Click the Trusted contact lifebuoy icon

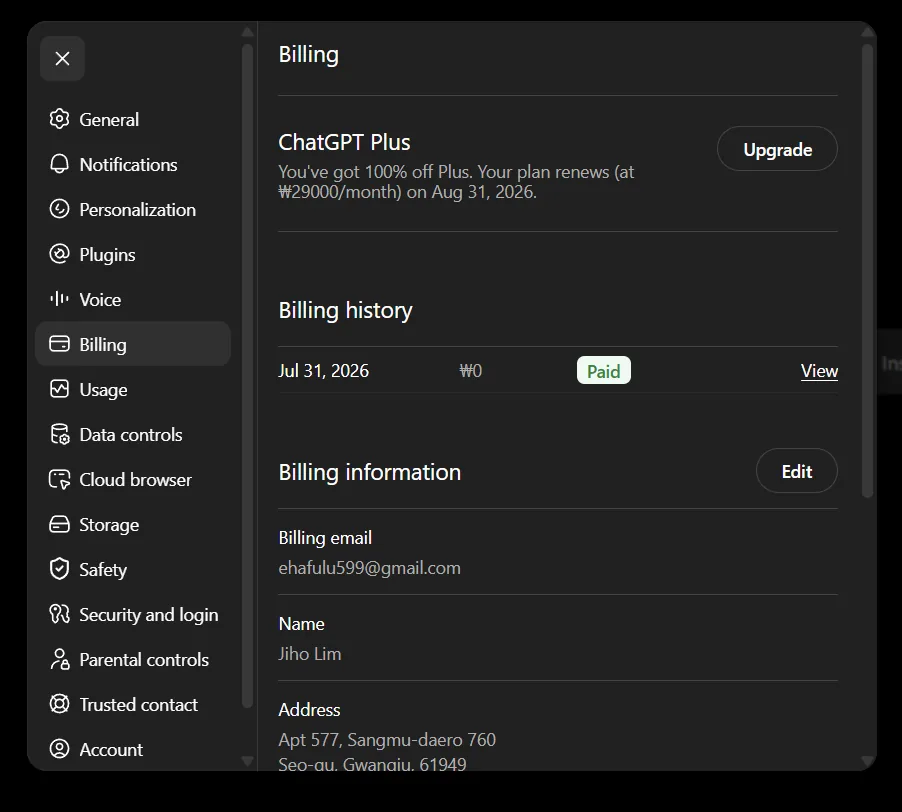[59, 704]
